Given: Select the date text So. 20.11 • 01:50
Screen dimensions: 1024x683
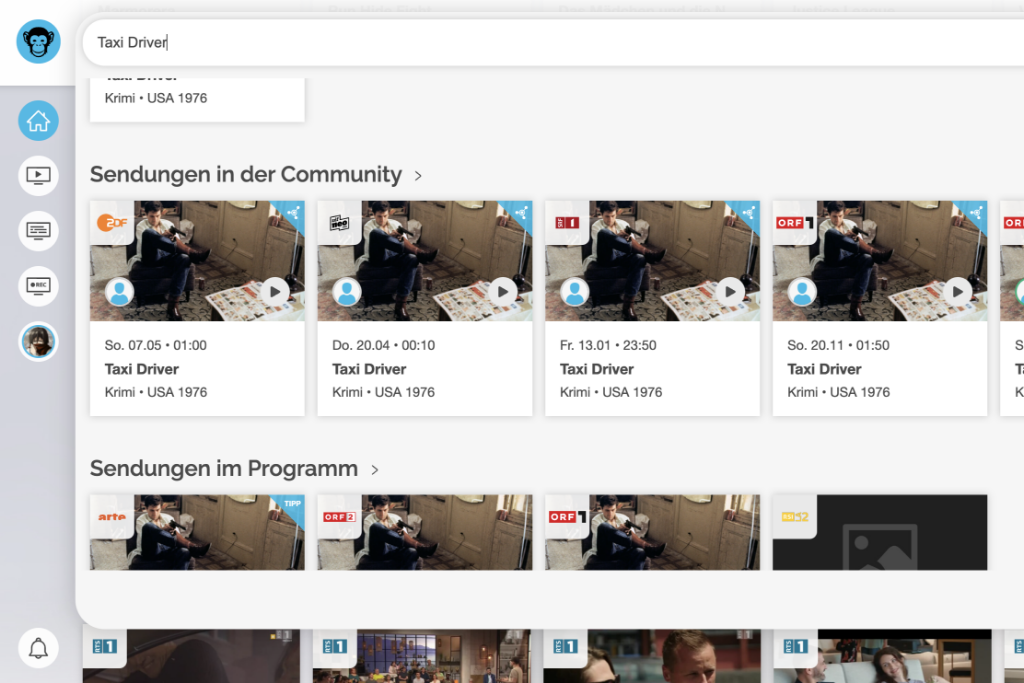Looking at the screenshot, I should coord(838,345).
